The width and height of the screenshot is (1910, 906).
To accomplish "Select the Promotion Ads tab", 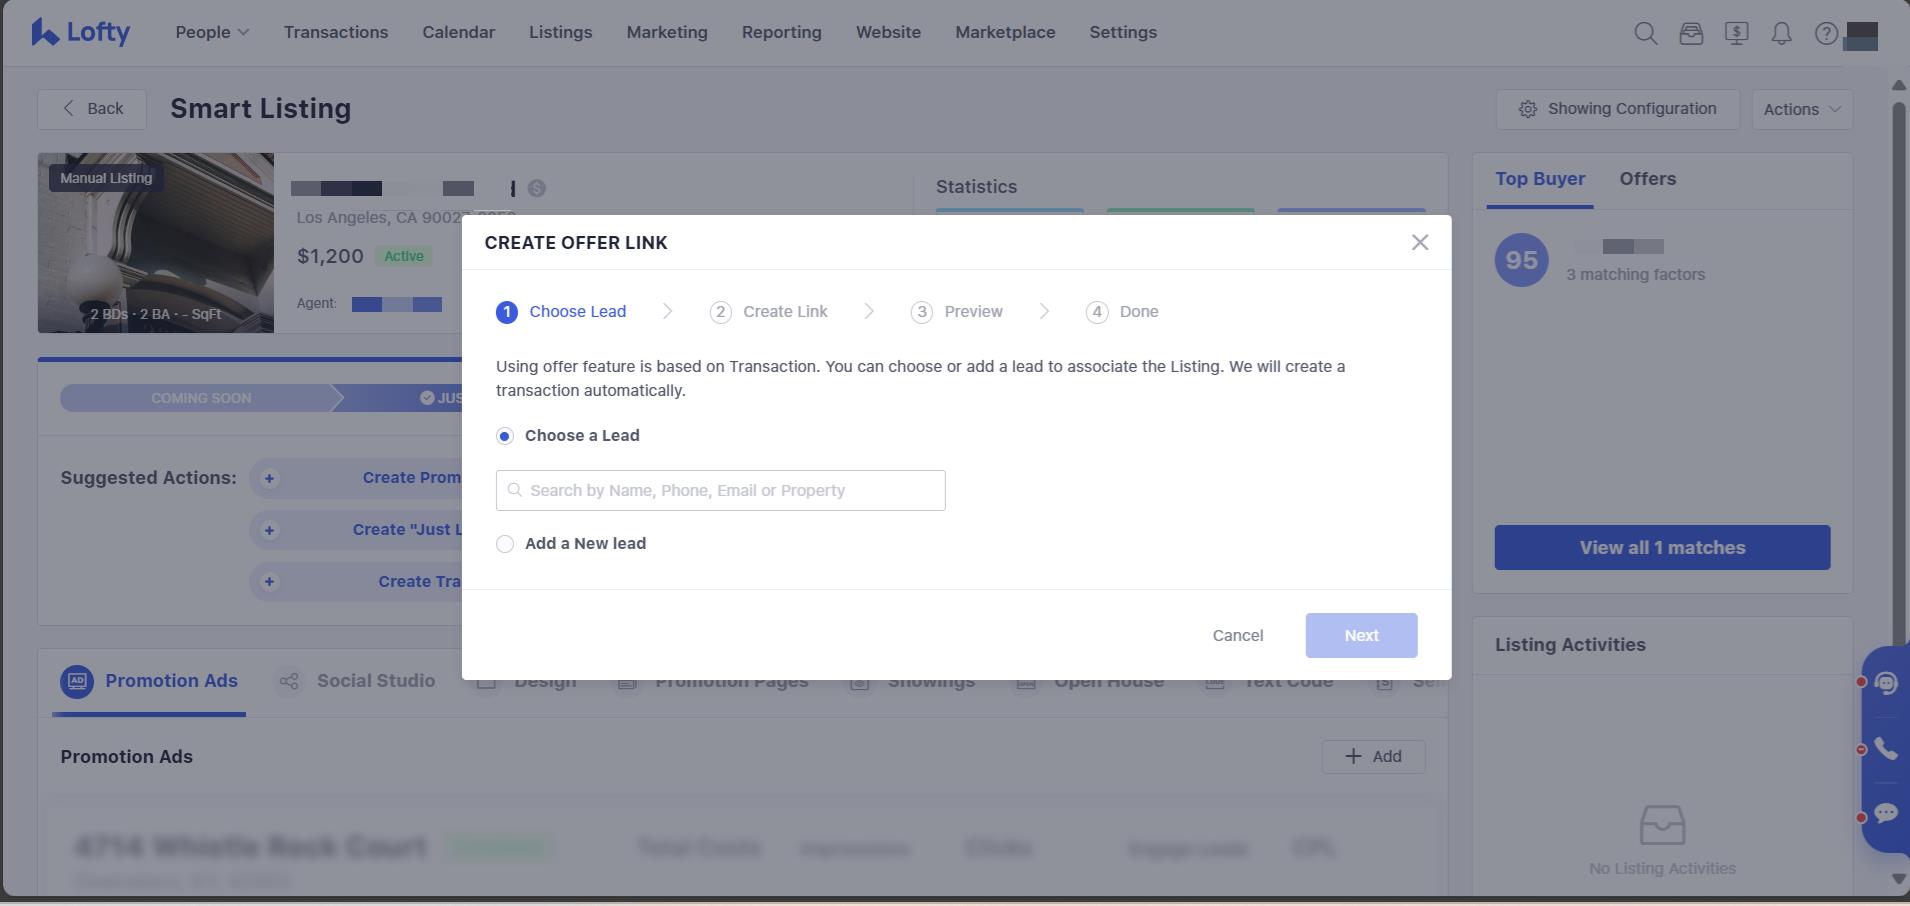I will point(149,681).
